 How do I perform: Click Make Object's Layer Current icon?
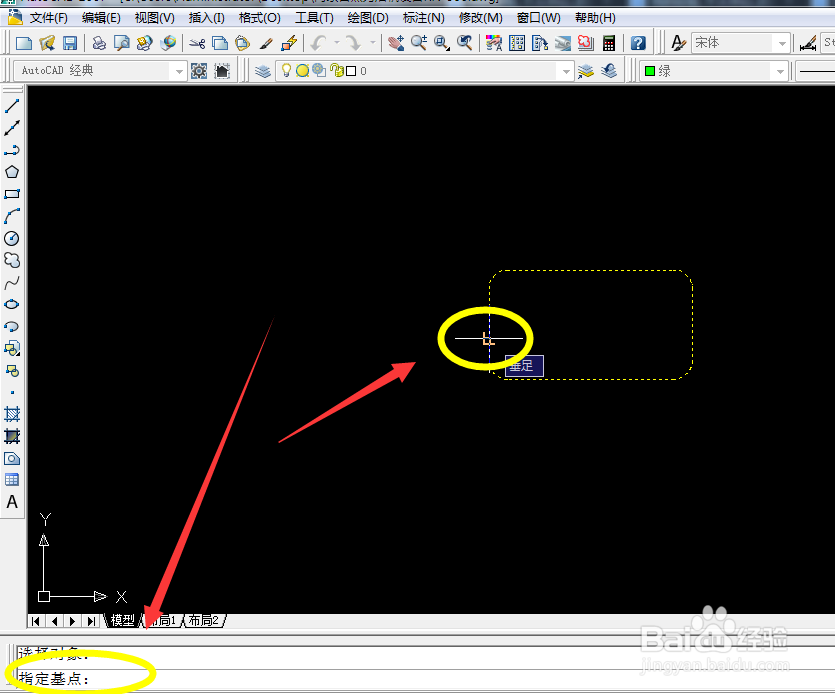(x=586, y=70)
